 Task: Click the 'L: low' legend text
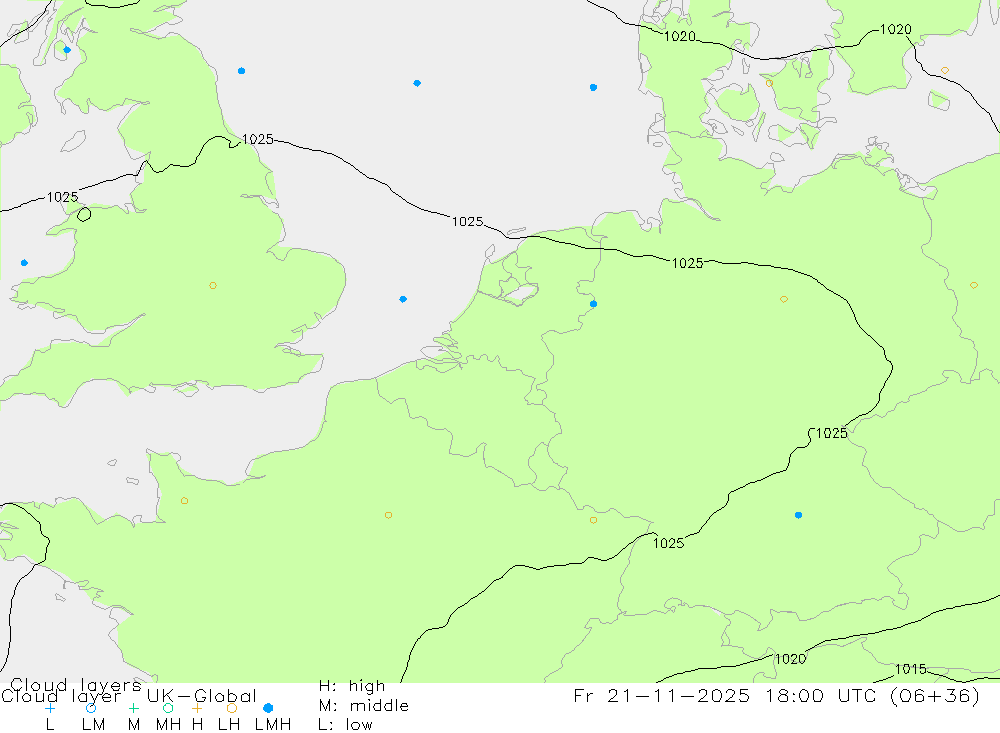[345, 725]
